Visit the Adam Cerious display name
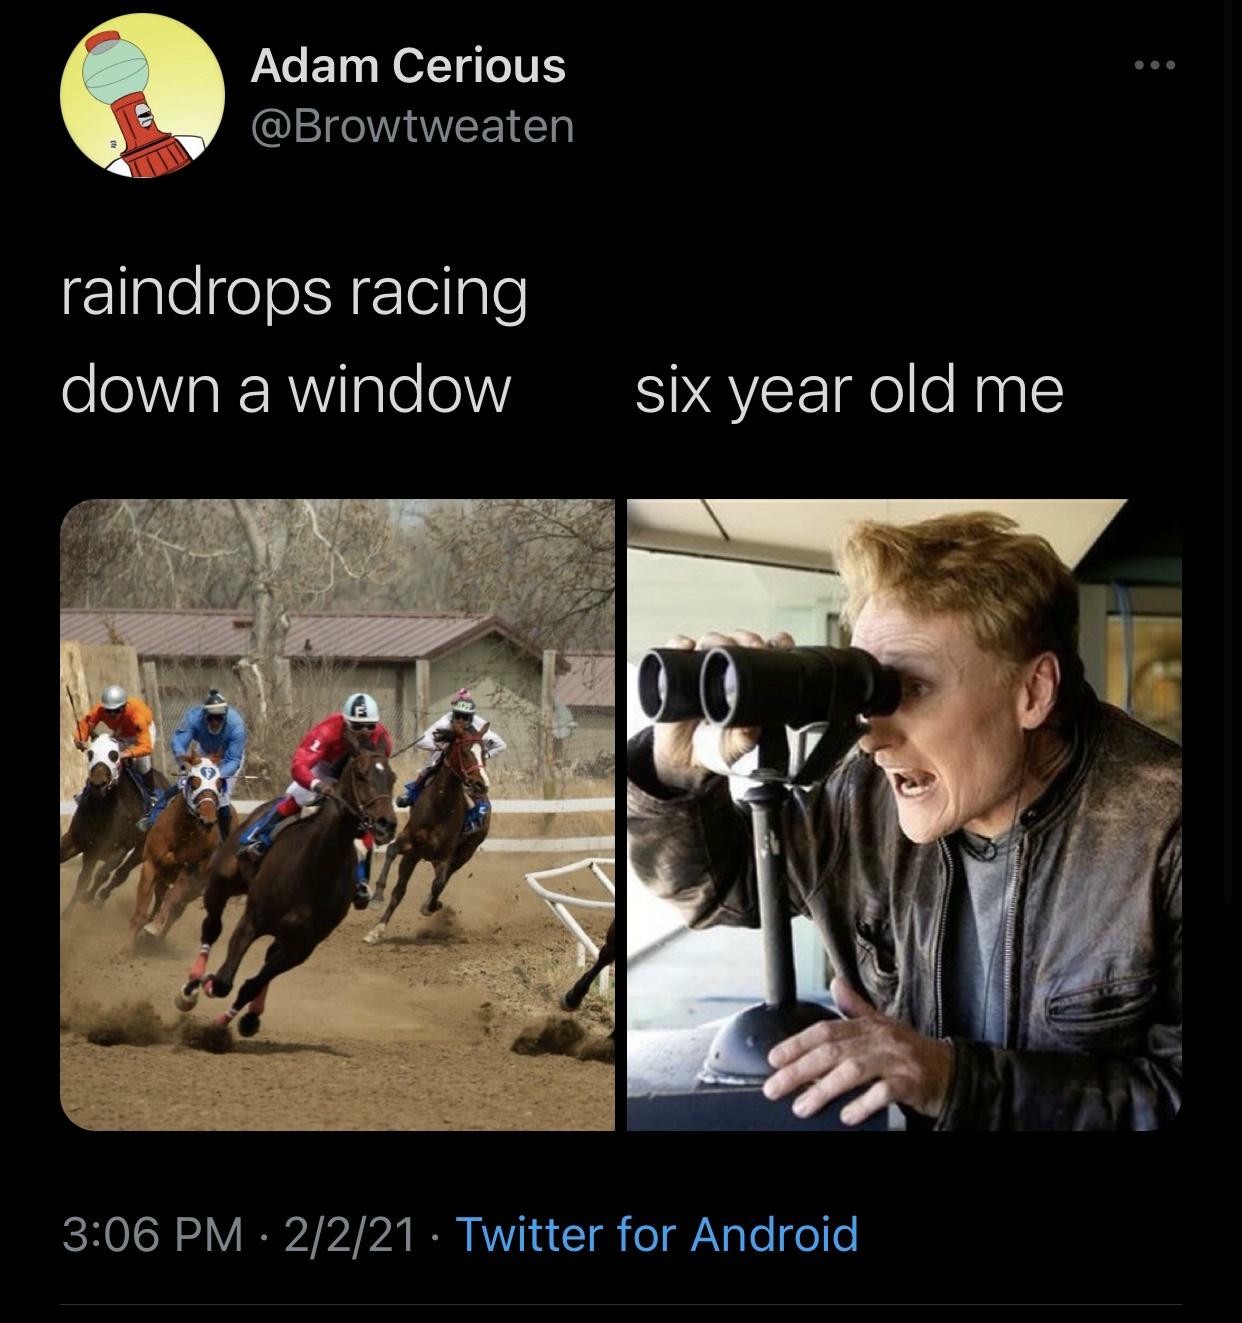Image resolution: width=1242 pixels, height=1323 pixels. point(408,66)
